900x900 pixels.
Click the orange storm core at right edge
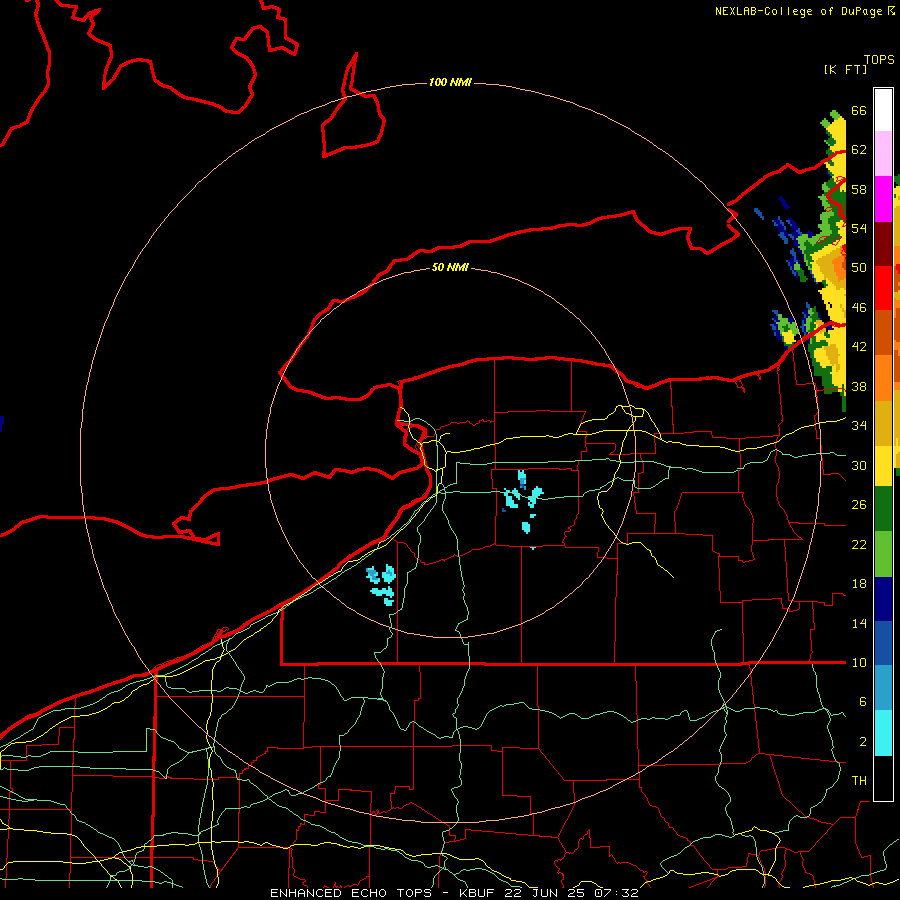[837, 268]
